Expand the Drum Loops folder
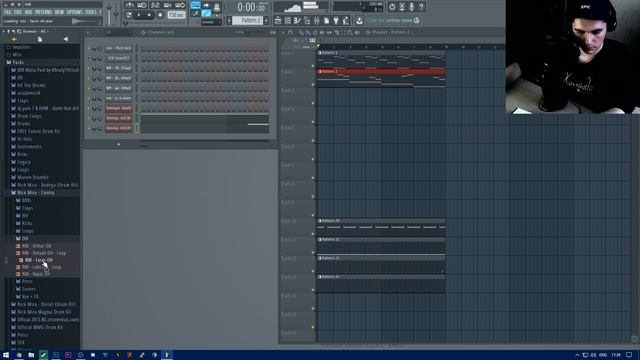Image resolution: width=640 pixels, height=360 pixels. tap(29, 116)
